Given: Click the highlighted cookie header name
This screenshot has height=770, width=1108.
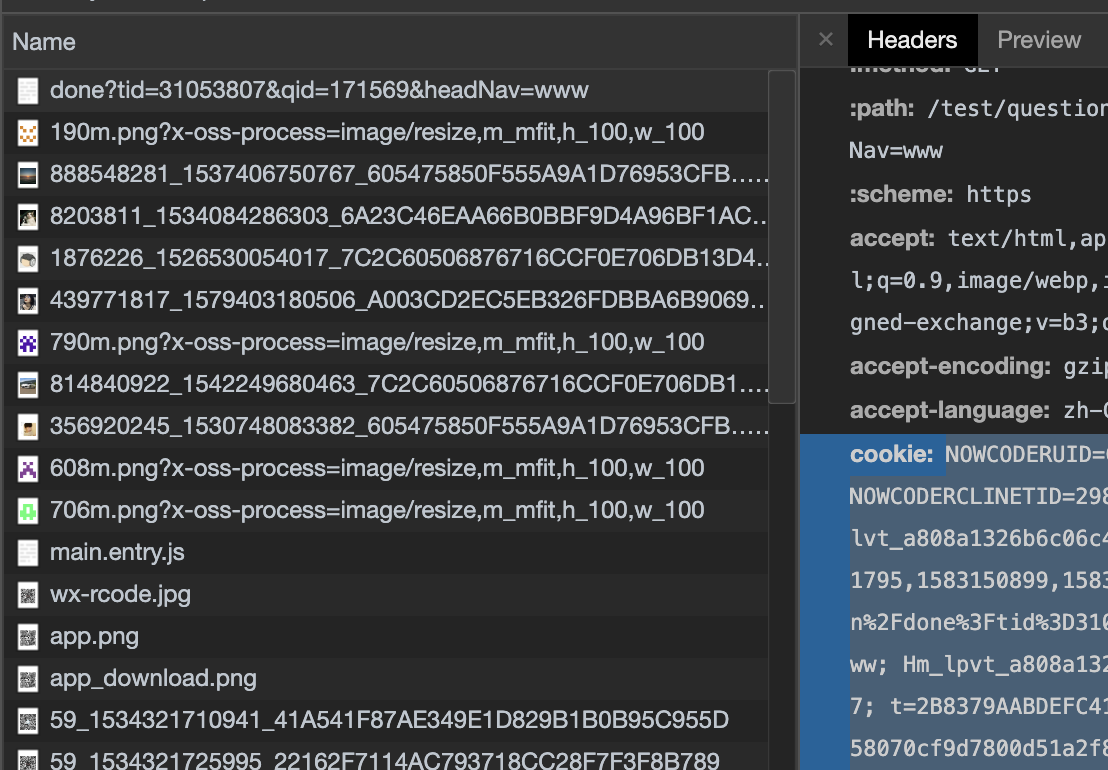Looking at the screenshot, I should pyautogui.click(x=891, y=454).
